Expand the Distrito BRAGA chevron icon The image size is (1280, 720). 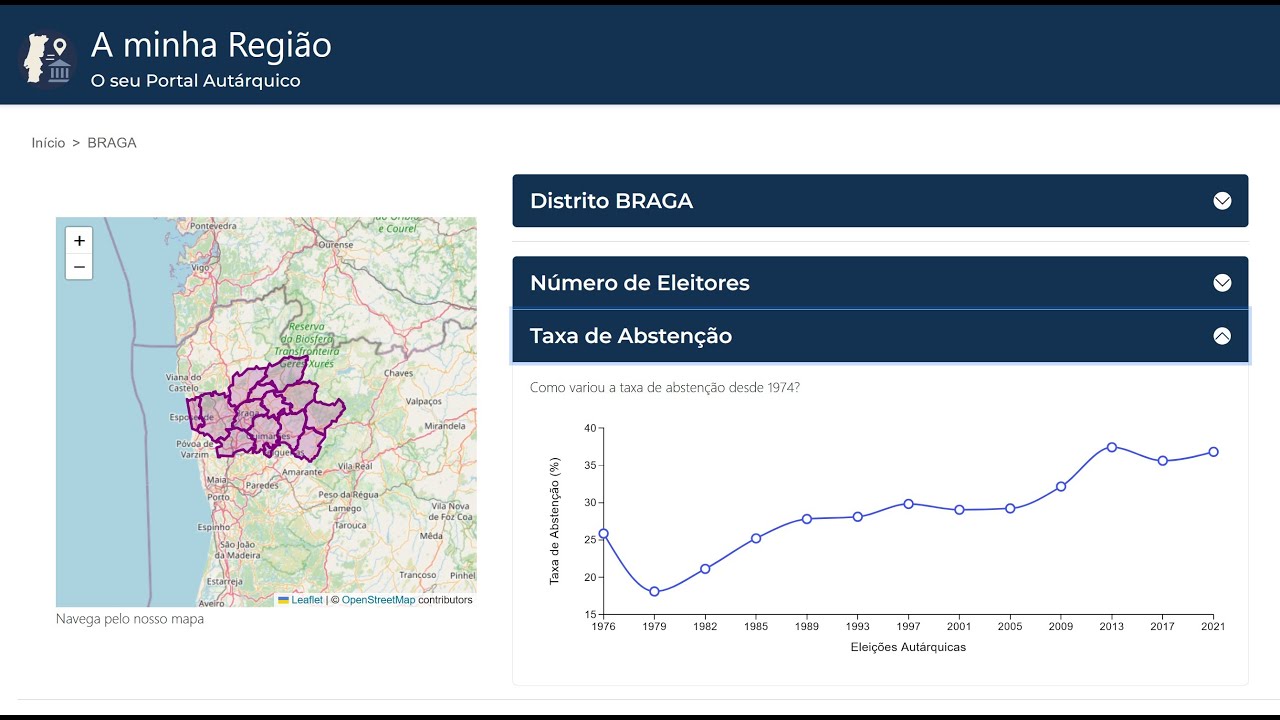point(1222,201)
